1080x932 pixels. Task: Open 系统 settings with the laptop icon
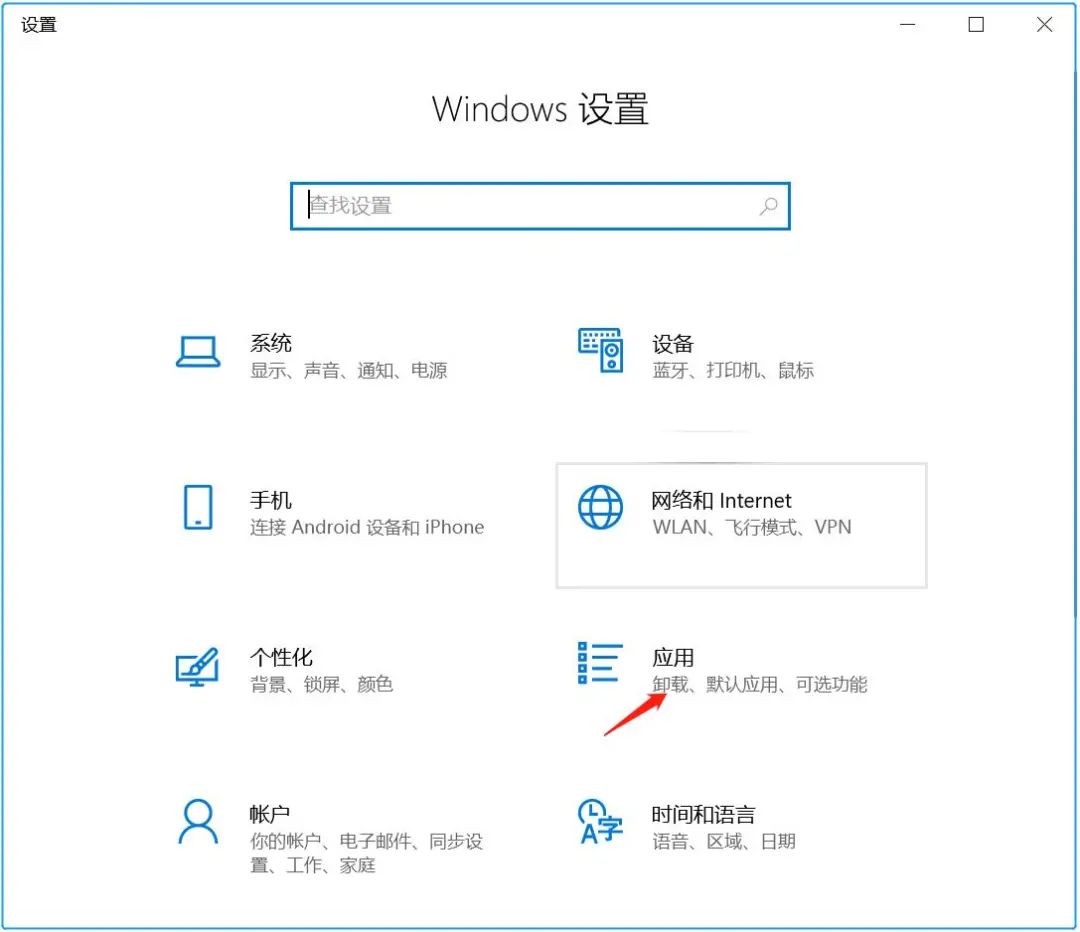(x=197, y=352)
